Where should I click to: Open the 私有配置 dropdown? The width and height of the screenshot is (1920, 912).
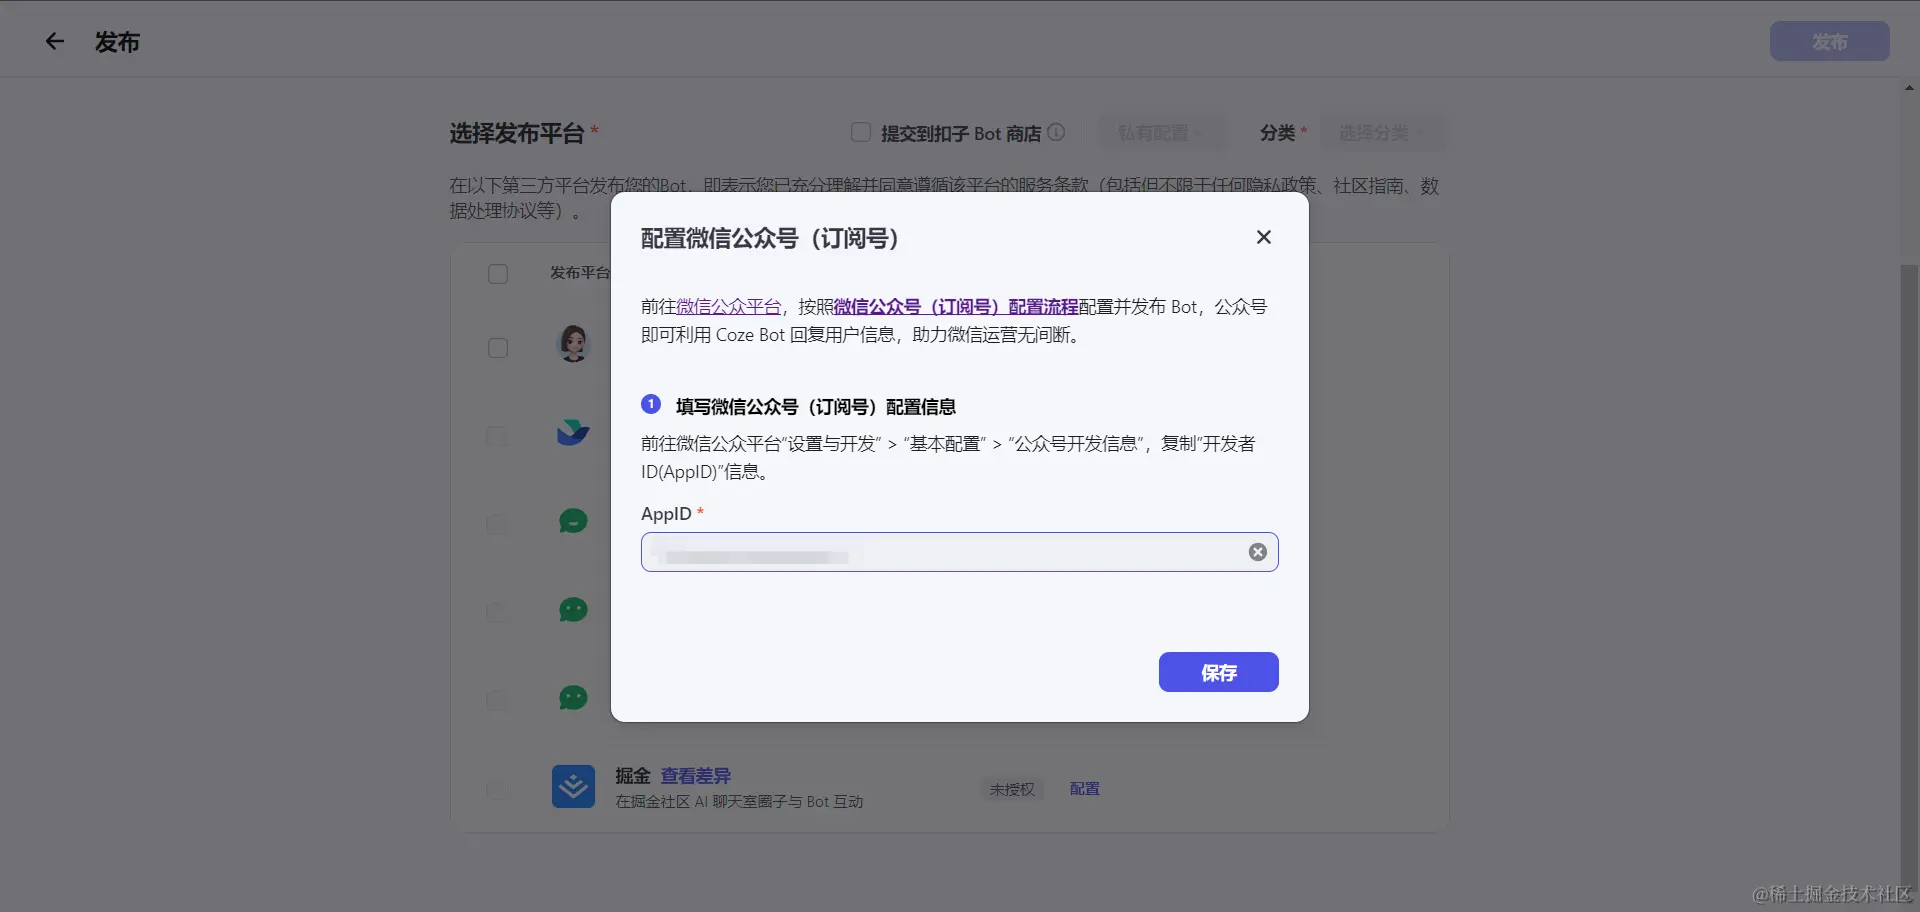(1160, 132)
